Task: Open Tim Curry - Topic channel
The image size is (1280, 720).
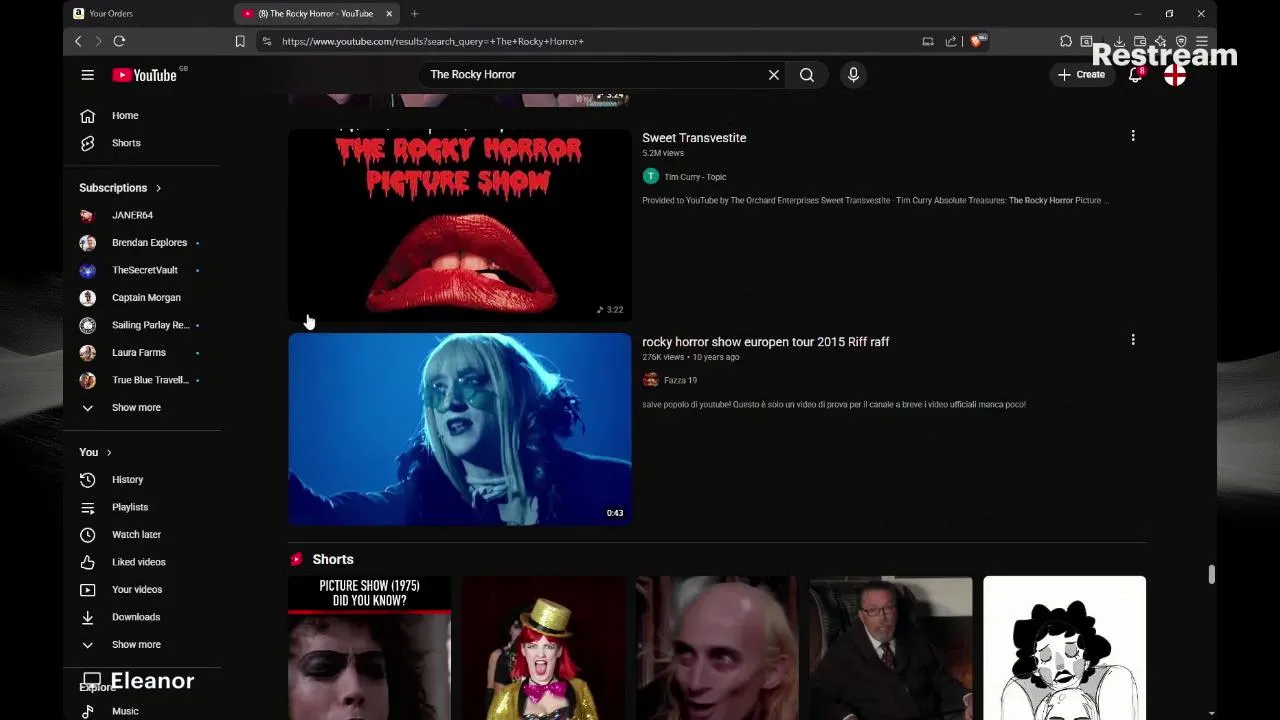Action: [695, 177]
